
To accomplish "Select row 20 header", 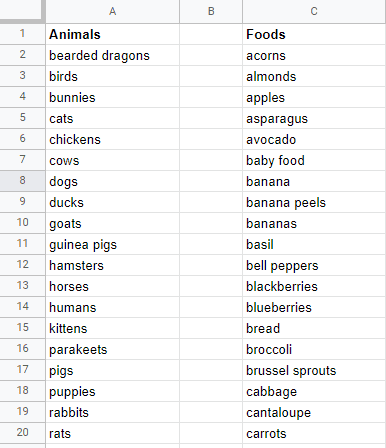I will 22,433.
